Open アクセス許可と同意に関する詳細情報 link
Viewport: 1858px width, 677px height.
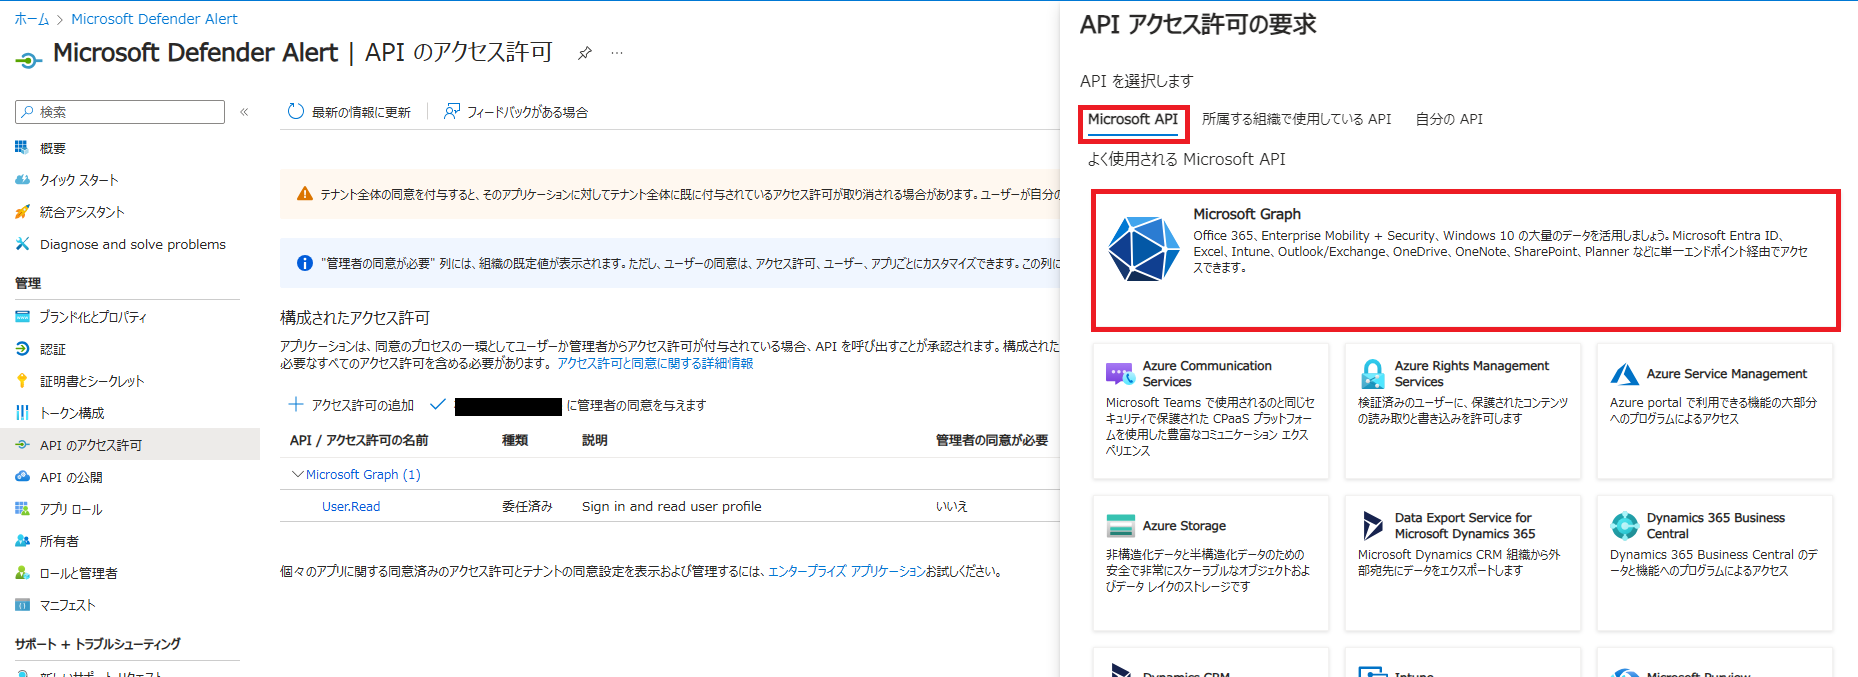(x=655, y=363)
